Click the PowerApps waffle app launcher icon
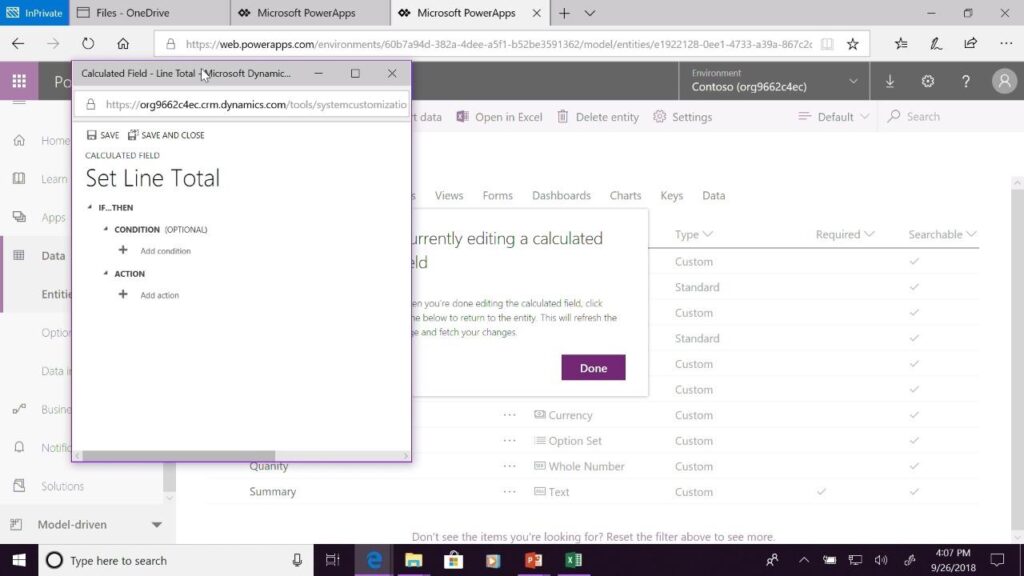Image resolution: width=1024 pixels, height=576 pixels. [17, 81]
